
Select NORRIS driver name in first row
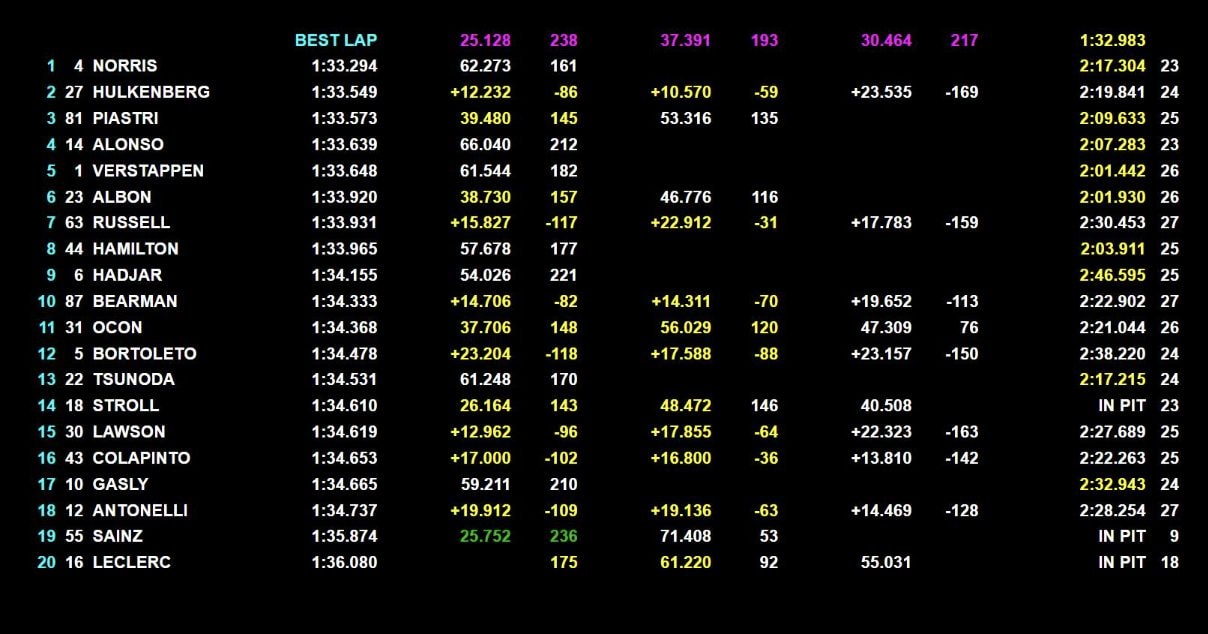(127, 67)
